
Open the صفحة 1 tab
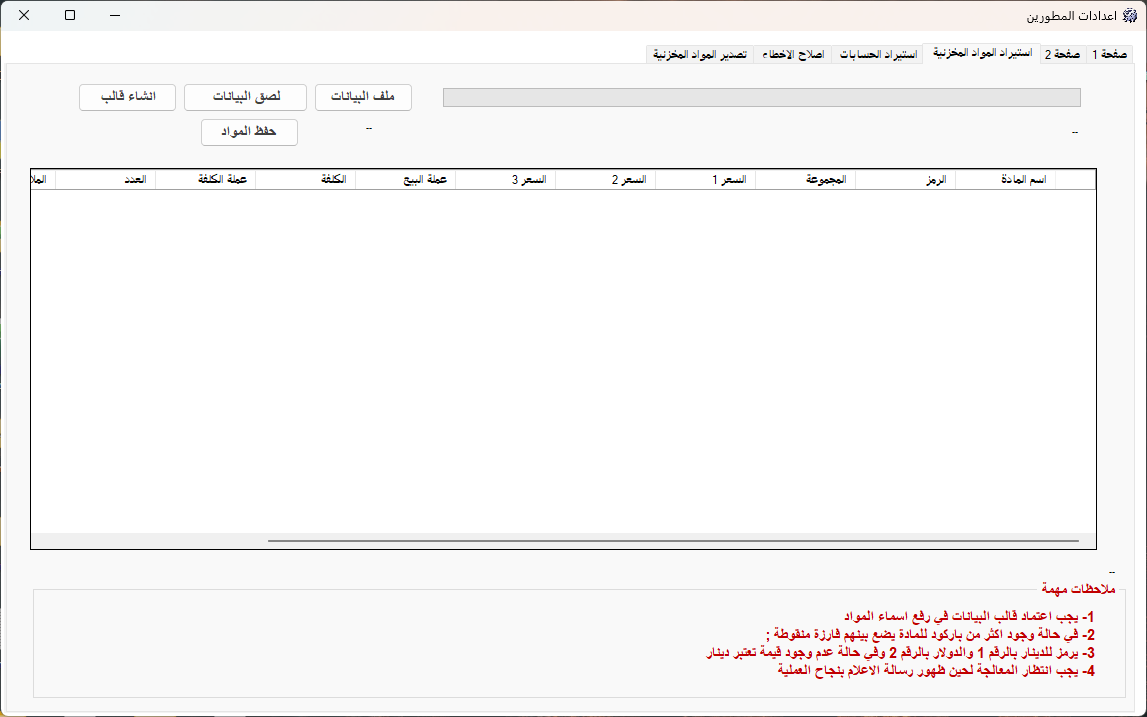1110,55
